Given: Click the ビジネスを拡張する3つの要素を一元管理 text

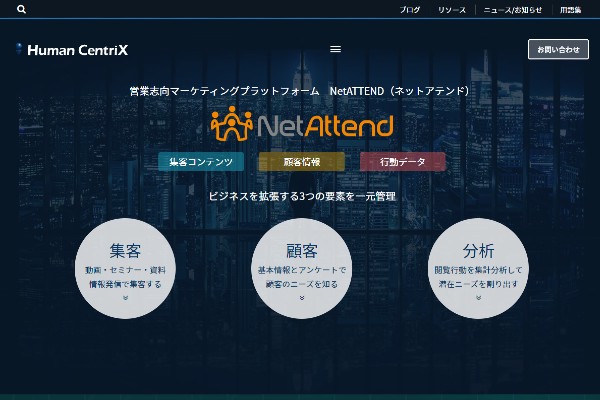Looking at the screenshot, I should (x=302, y=196).
